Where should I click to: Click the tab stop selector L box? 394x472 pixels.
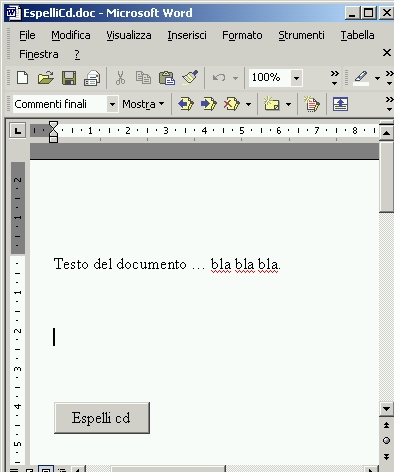pos(18,130)
